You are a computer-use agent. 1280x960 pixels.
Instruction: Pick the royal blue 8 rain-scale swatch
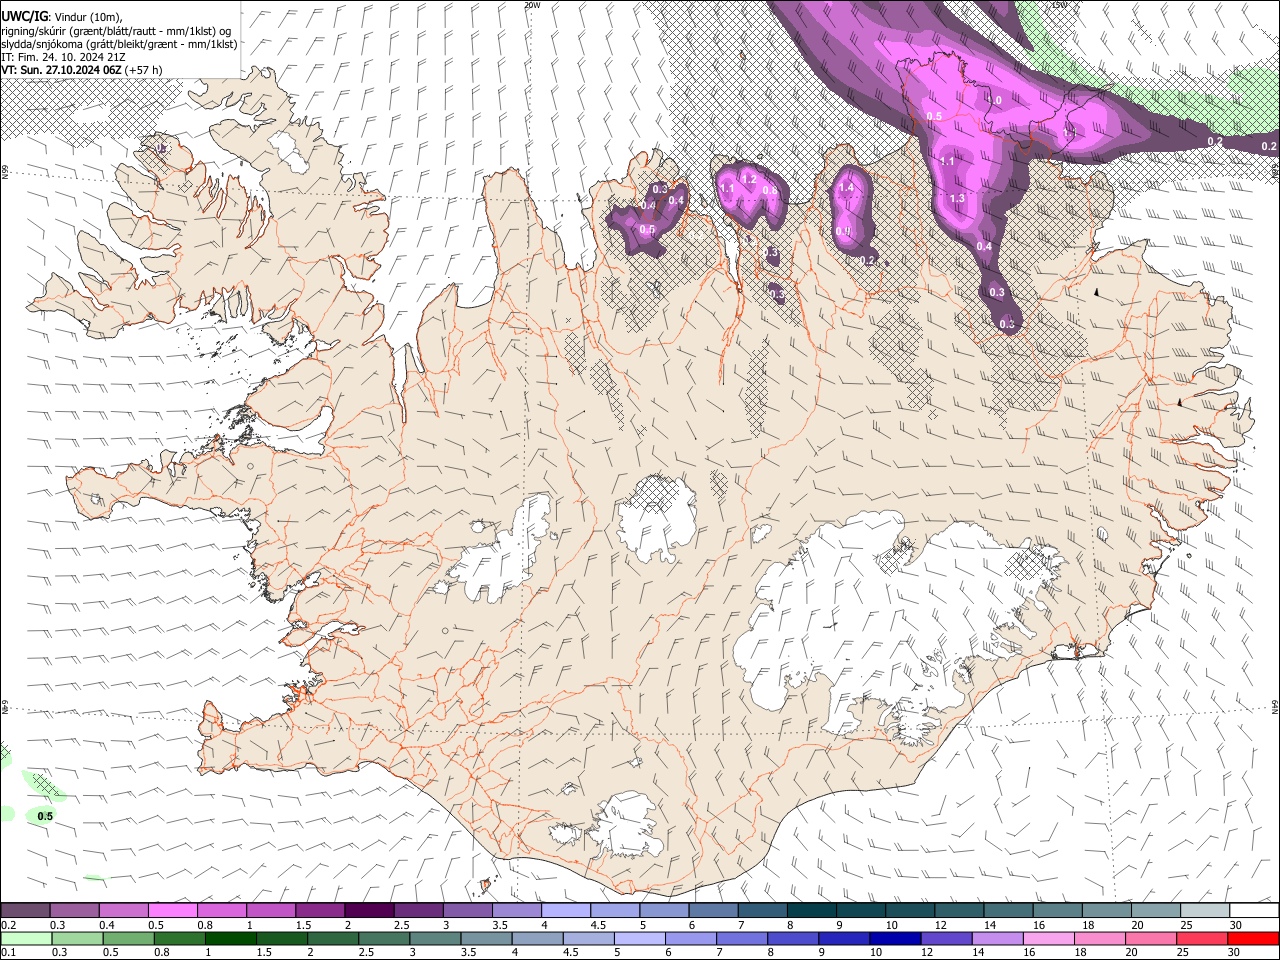point(793,938)
